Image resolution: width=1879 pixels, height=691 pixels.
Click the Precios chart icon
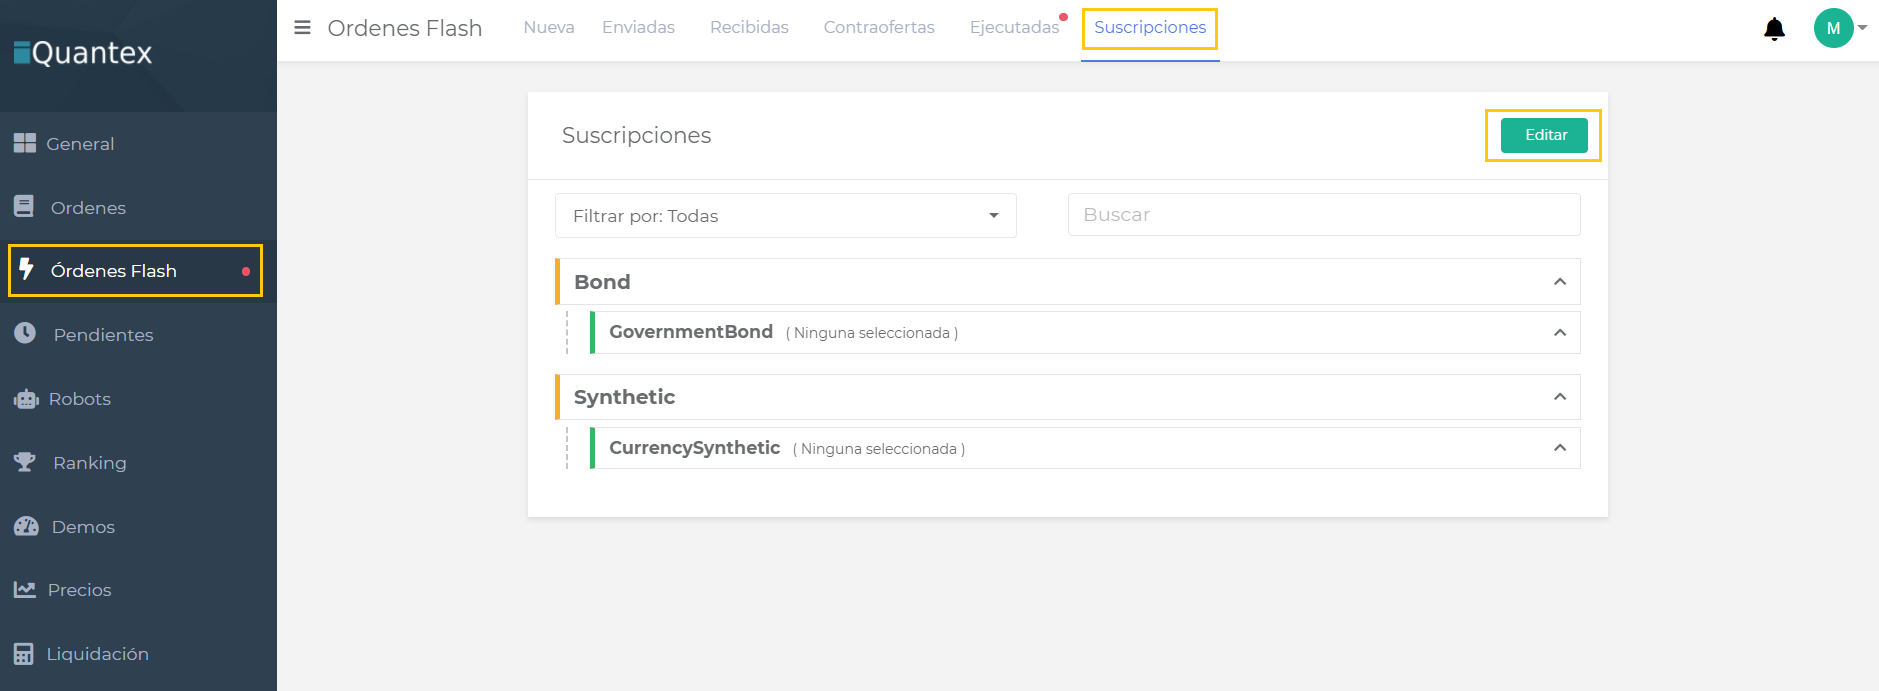point(25,590)
